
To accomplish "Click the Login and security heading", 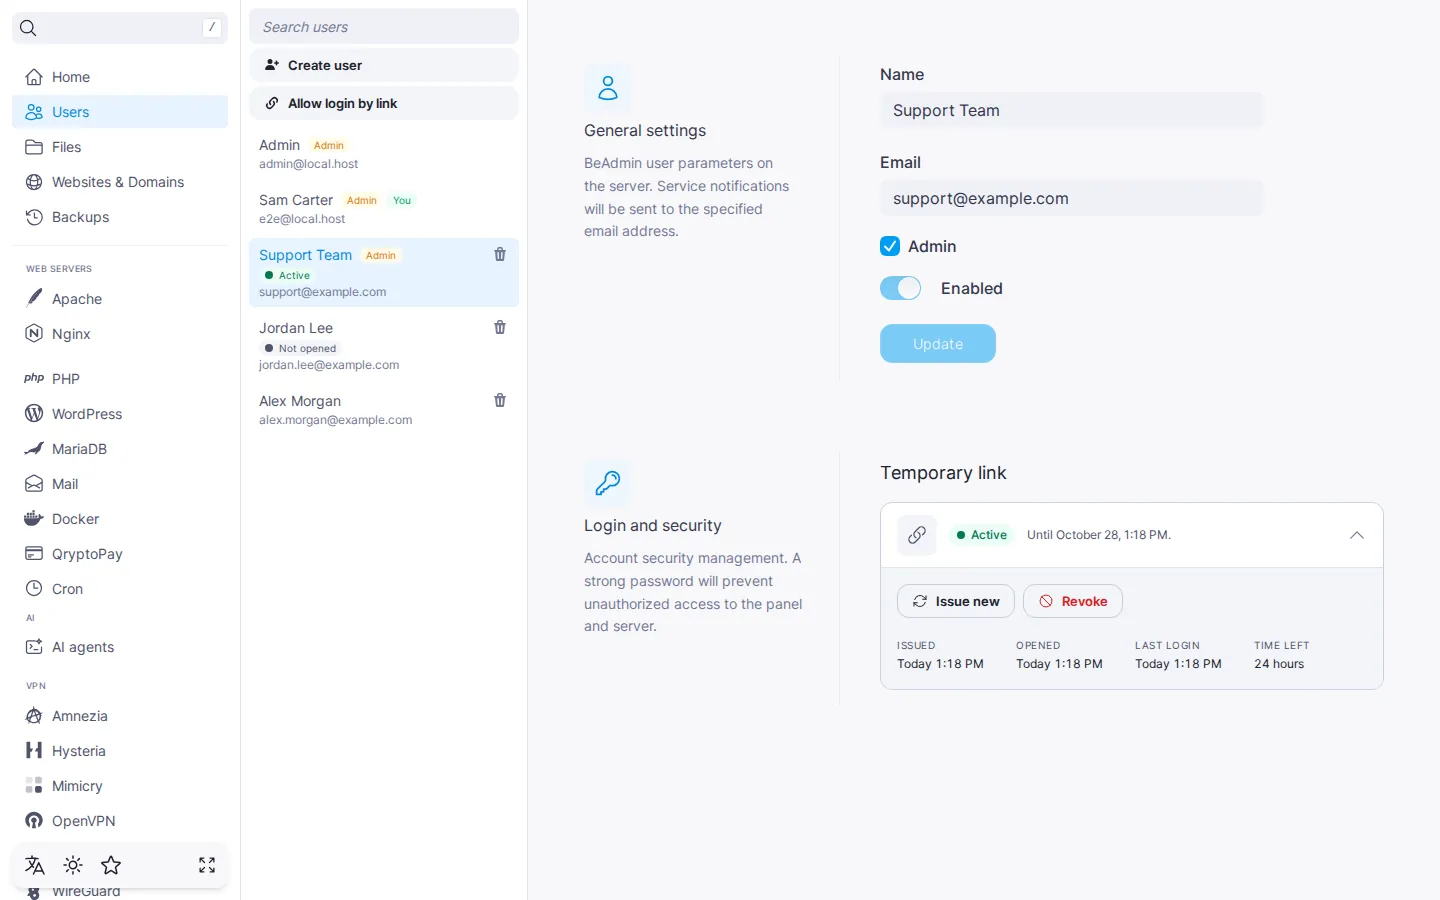I will click(653, 526).
